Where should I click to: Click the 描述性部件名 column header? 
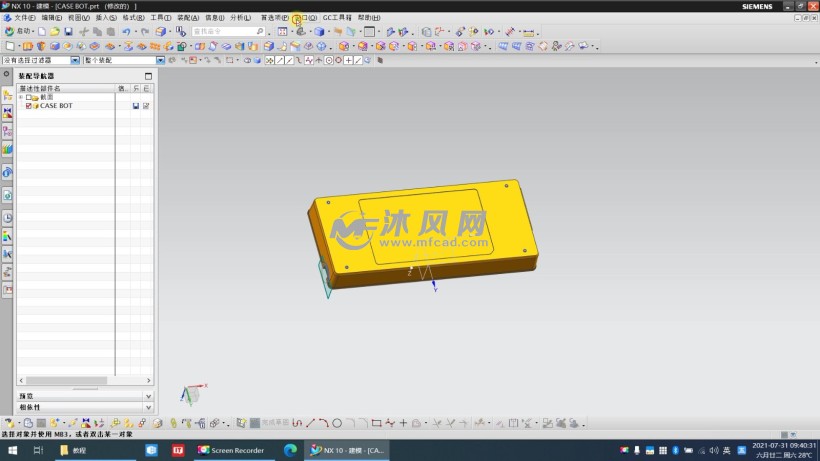[x=66, y=88]
